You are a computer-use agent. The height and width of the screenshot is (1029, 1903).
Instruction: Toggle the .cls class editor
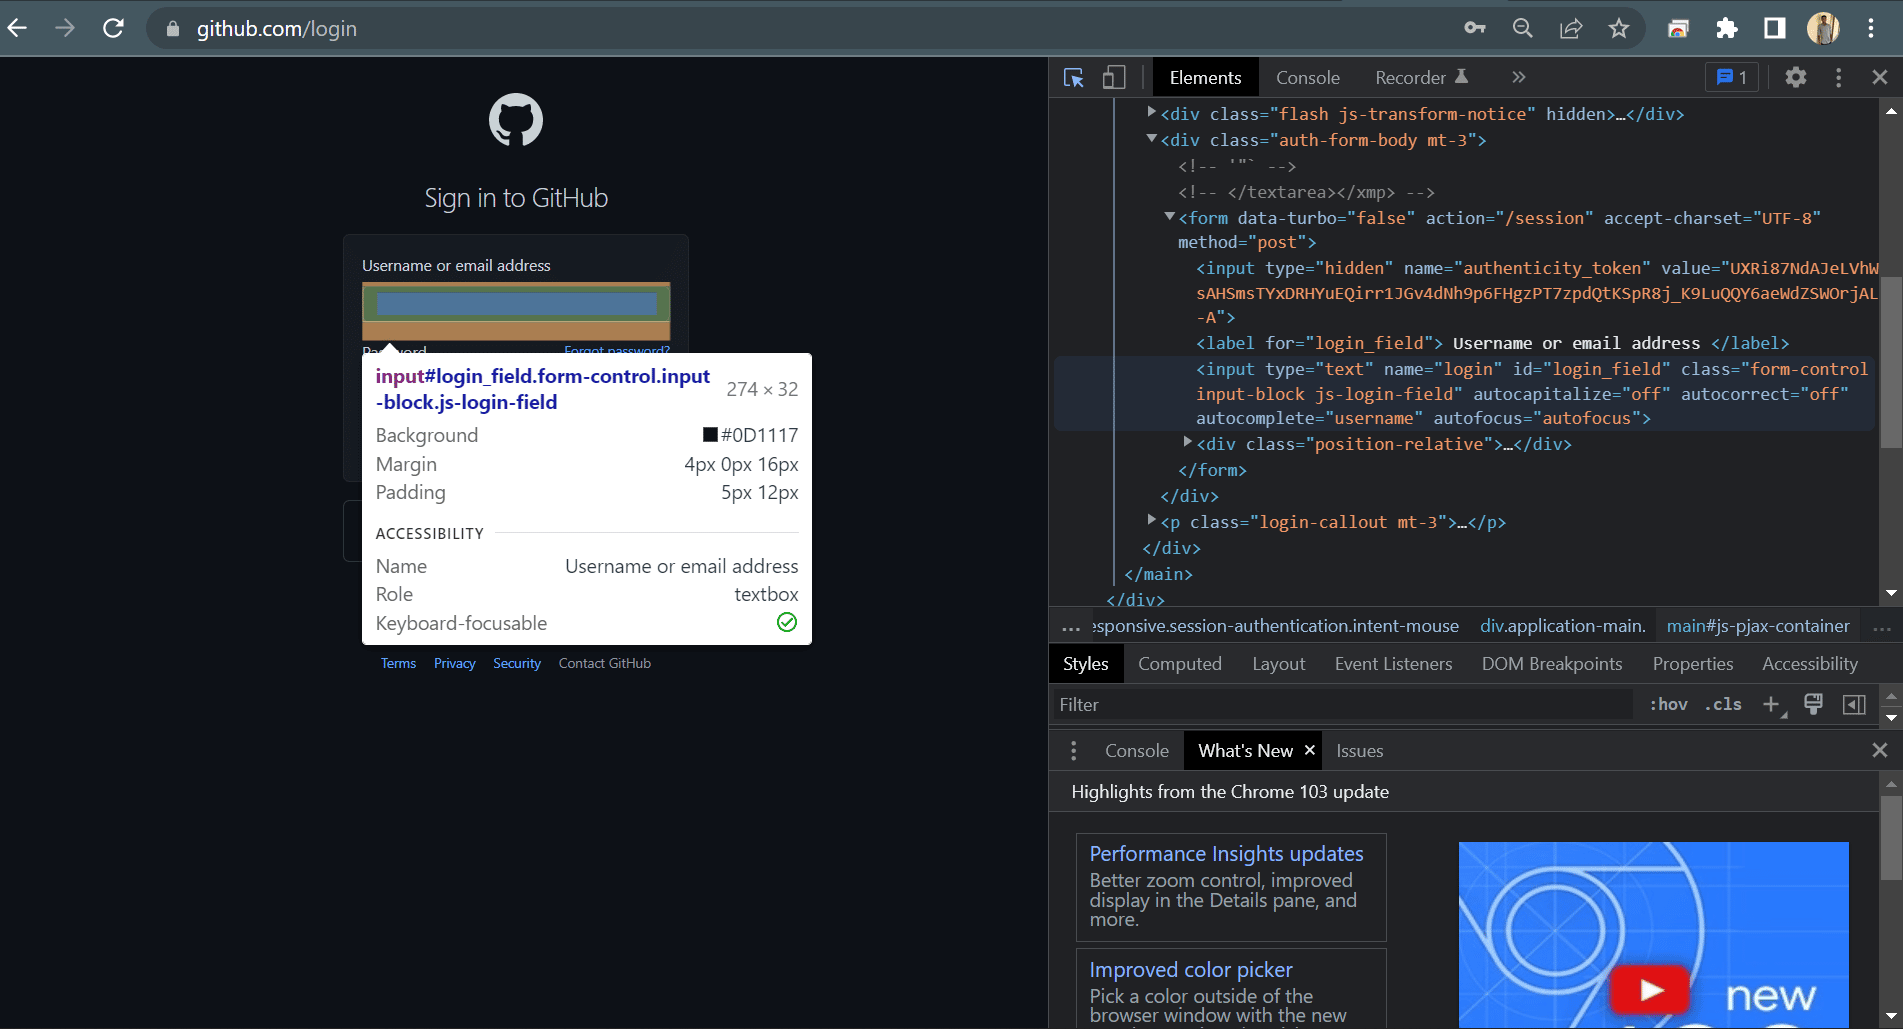pos(1723,705)
